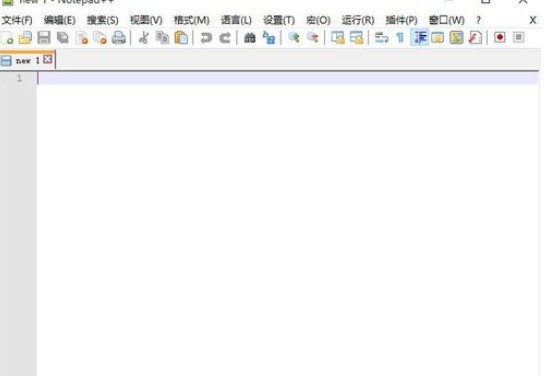This screenshot has width=549, height=376.
Task: Open the 窗口(W) menu
Action: (446, 20)
